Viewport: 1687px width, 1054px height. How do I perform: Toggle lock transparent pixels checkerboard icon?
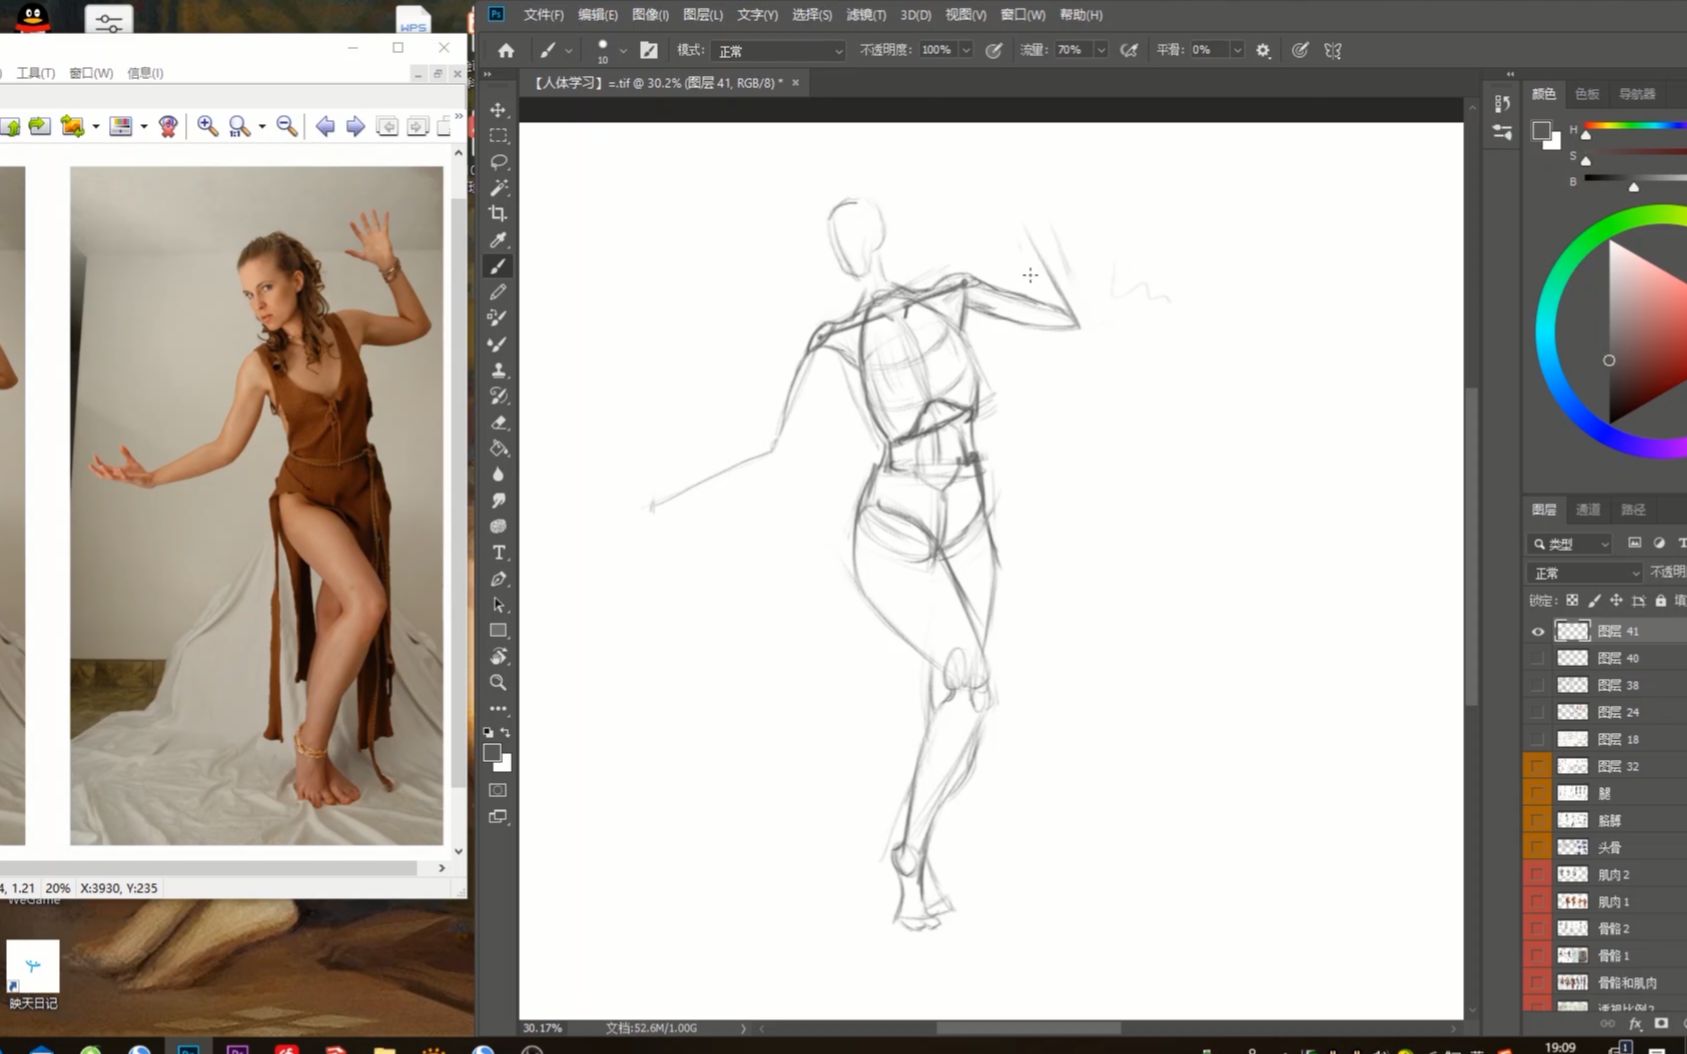pyautogui.click(x=1572, y=600)
